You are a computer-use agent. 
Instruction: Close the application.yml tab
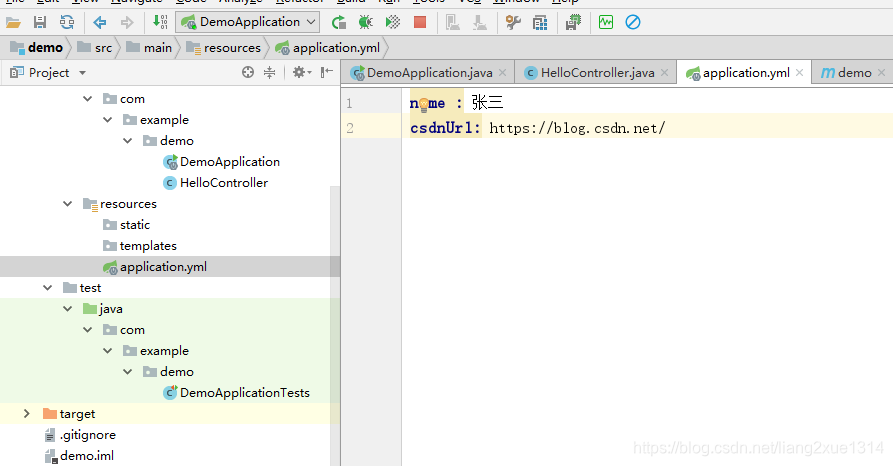[x=799, y=73]
